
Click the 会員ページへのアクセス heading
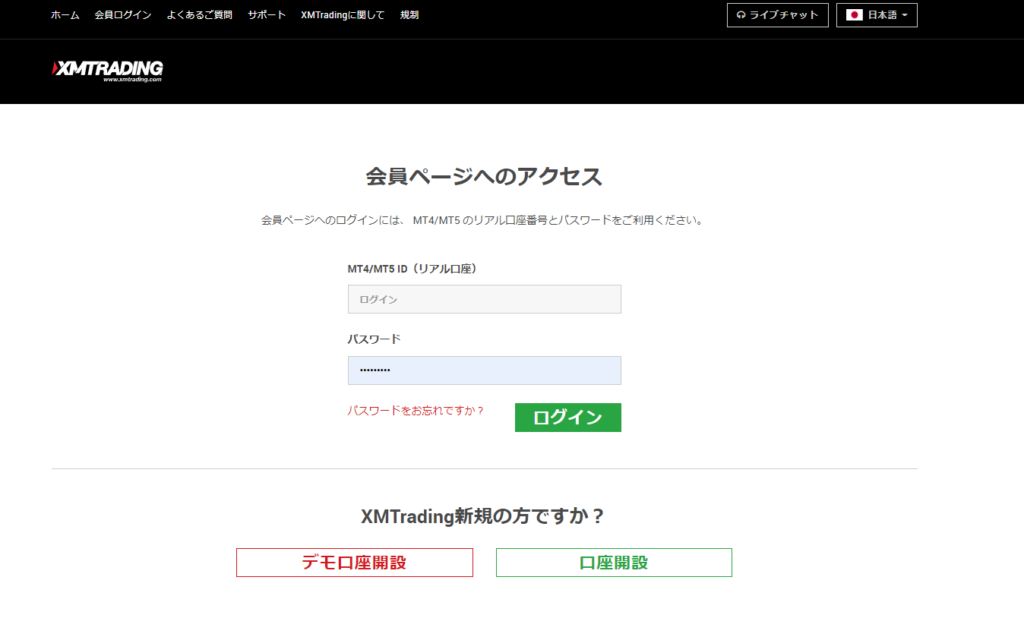(484, 176)
